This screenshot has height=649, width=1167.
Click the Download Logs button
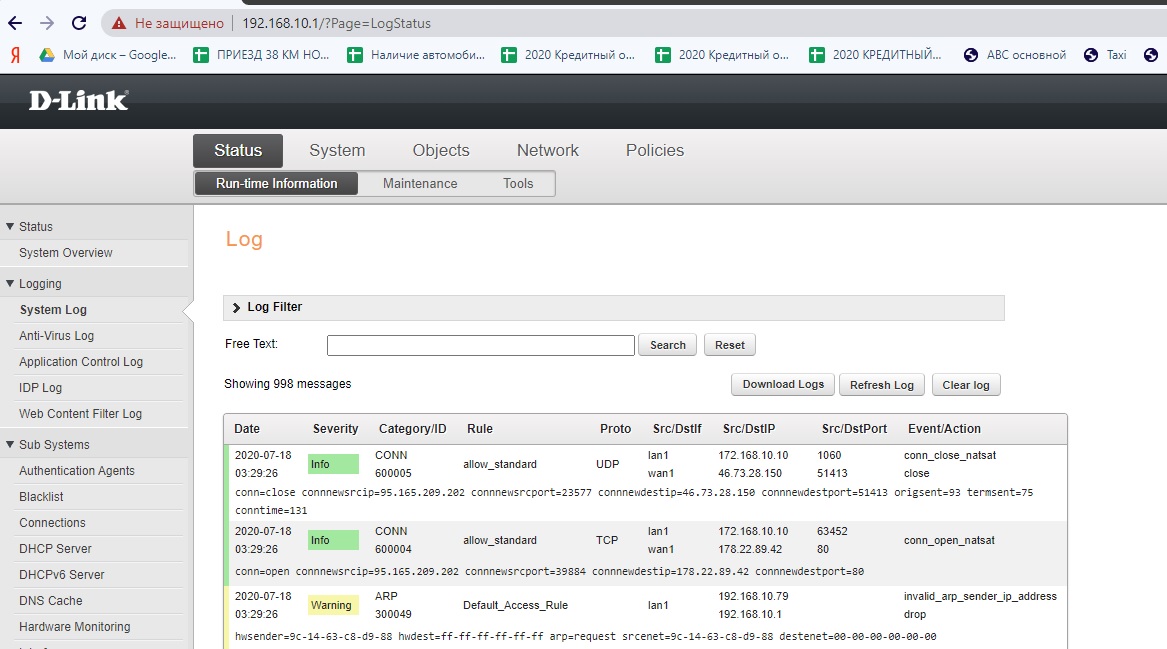coord(783,385)
